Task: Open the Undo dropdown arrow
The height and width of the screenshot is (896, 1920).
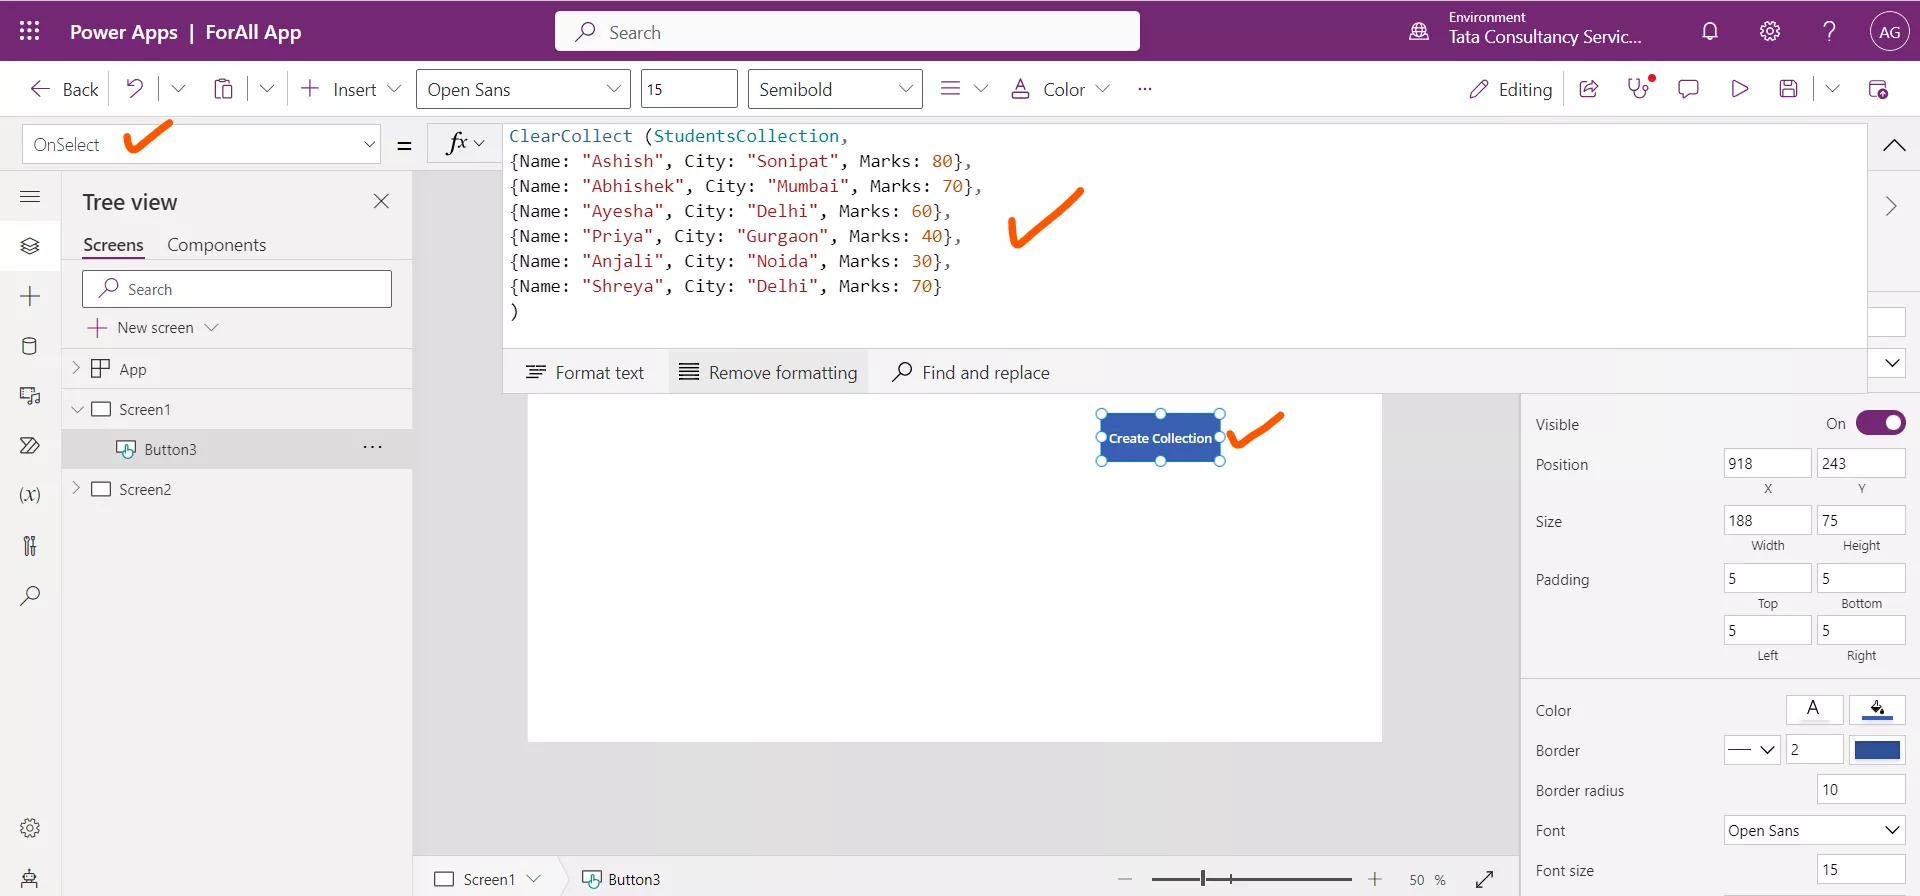Action: [x=178, y=88]
